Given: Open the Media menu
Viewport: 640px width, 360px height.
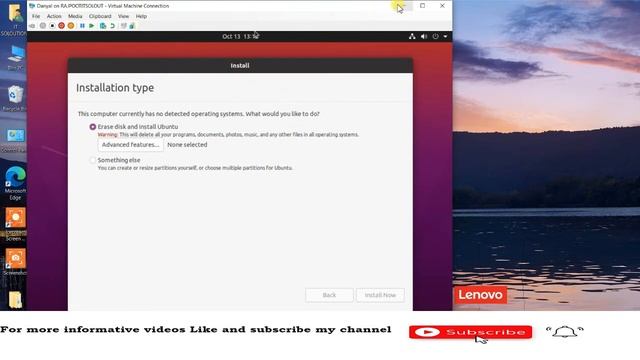Looking at the screenshot, I should pyautogui.click(x=75, y=16).
